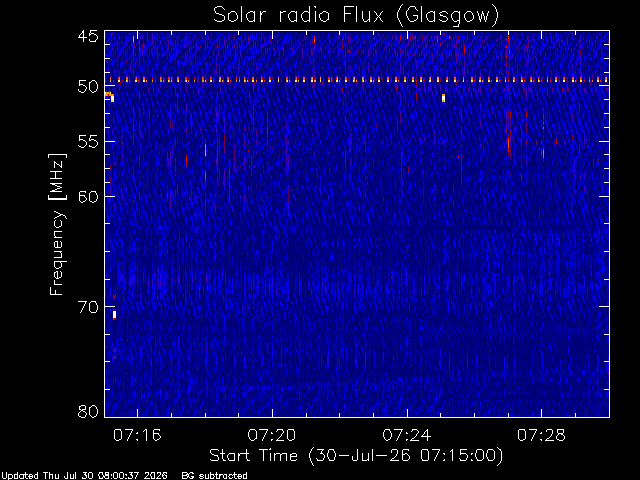
Task: Click the 60 MHz frequency axis label
Action: [x=88, y=197]
